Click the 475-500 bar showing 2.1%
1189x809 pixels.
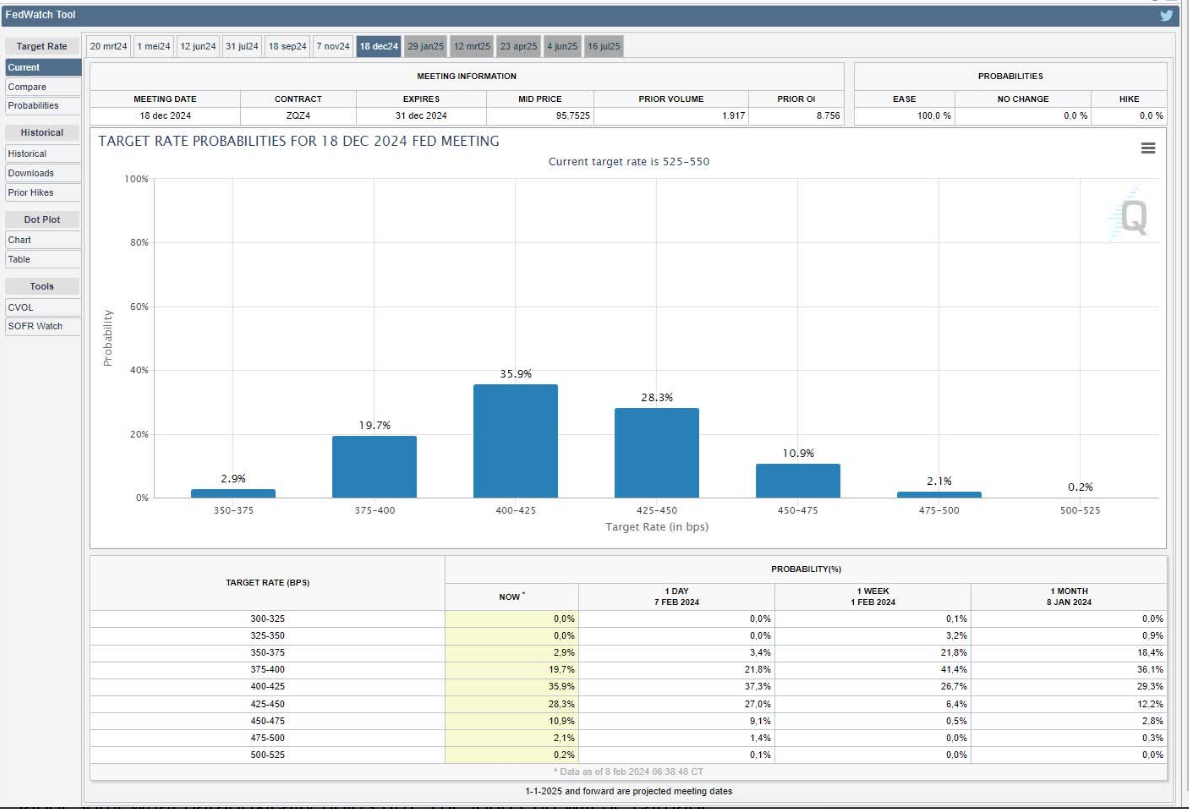point(939,495)
